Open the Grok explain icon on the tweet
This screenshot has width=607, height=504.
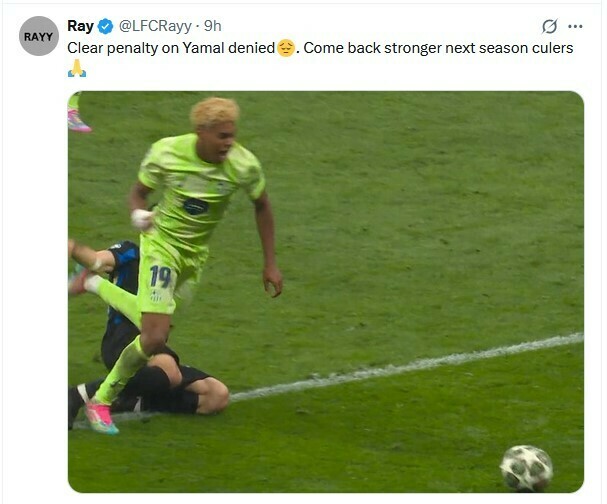pos(549,26)
